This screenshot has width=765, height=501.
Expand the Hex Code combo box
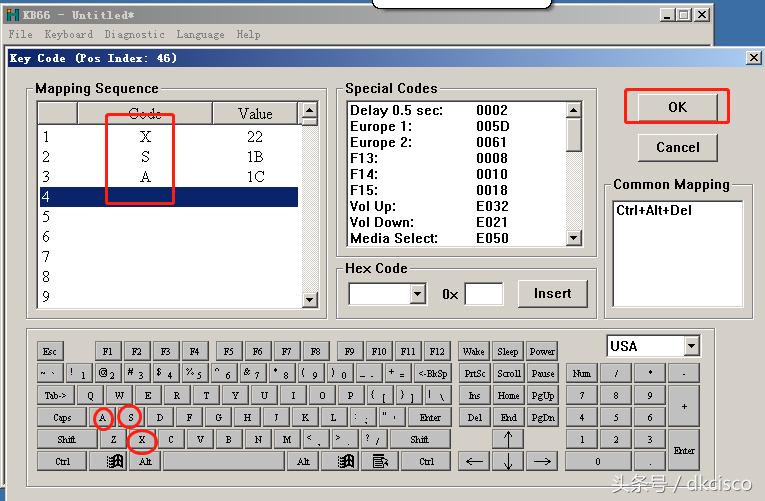[418, 294]
